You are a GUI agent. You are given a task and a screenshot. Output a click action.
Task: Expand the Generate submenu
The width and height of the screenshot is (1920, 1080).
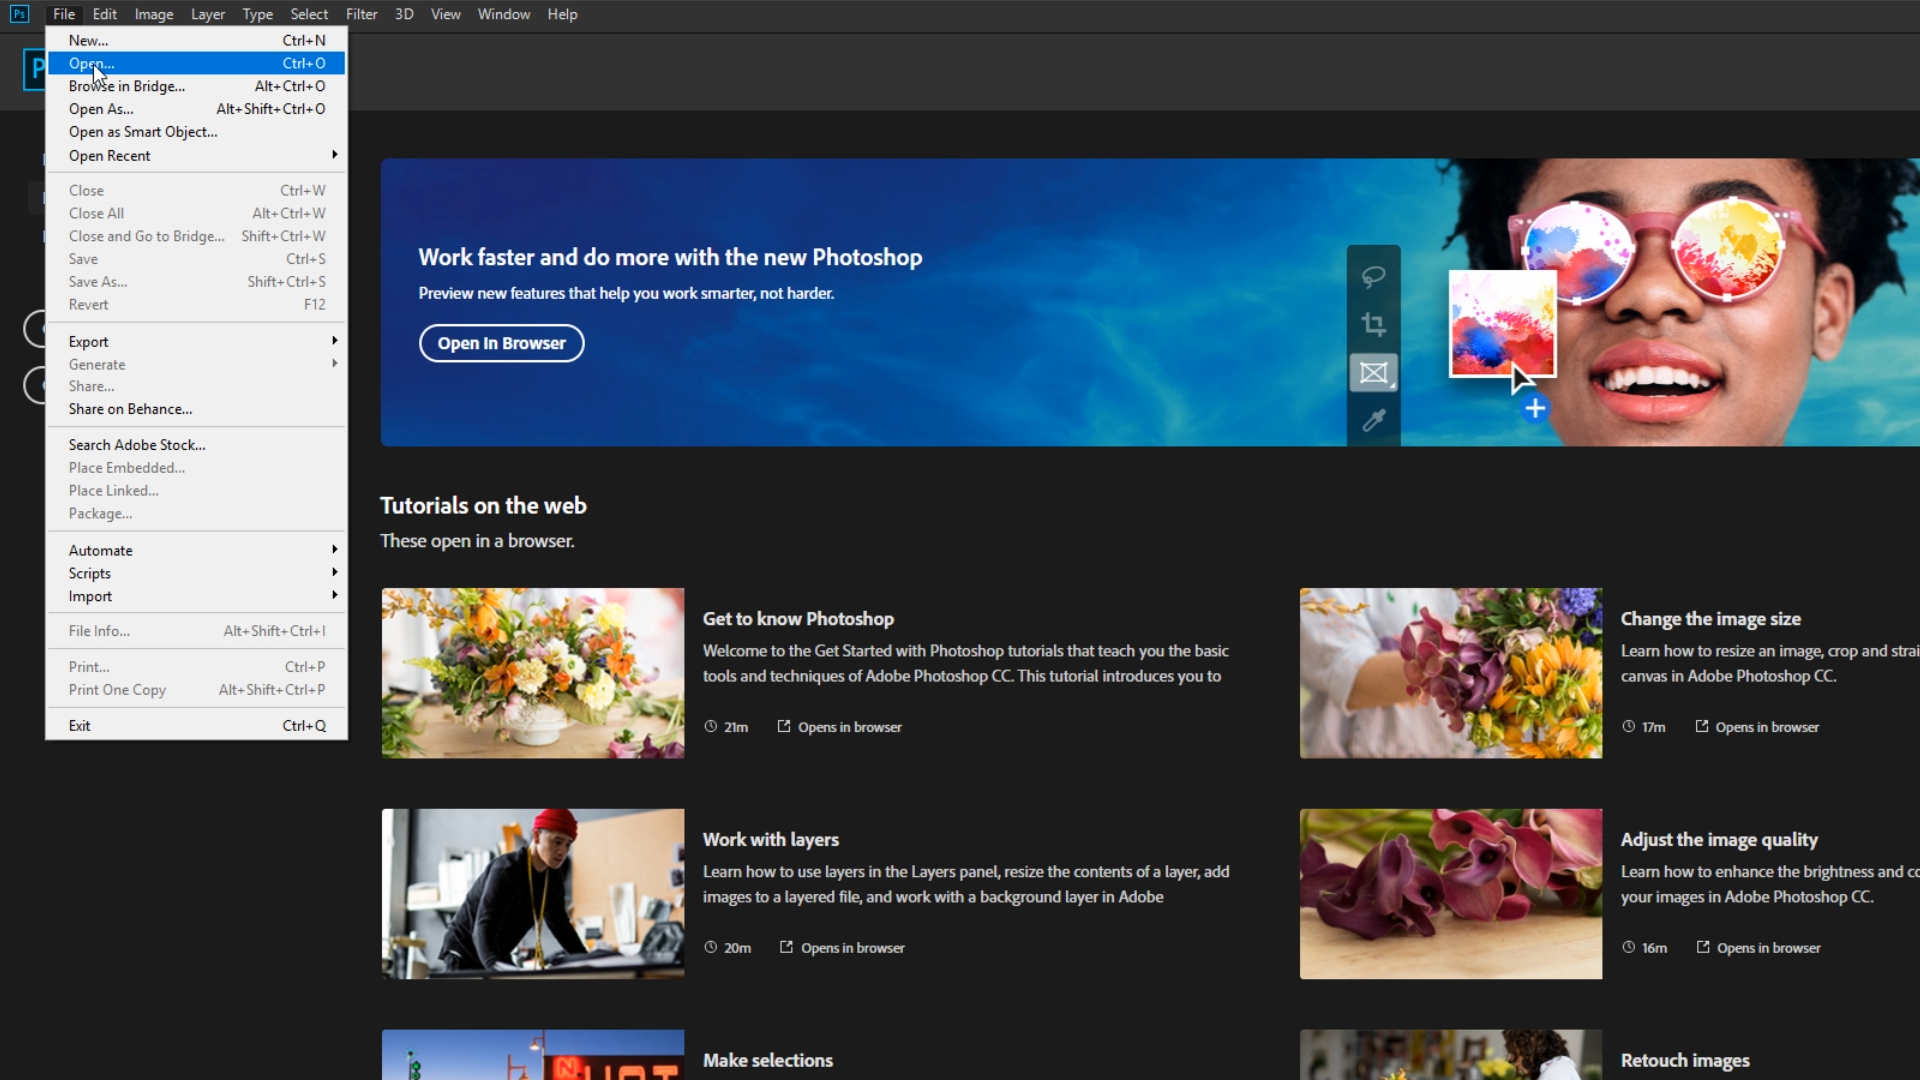pos(196,364)
